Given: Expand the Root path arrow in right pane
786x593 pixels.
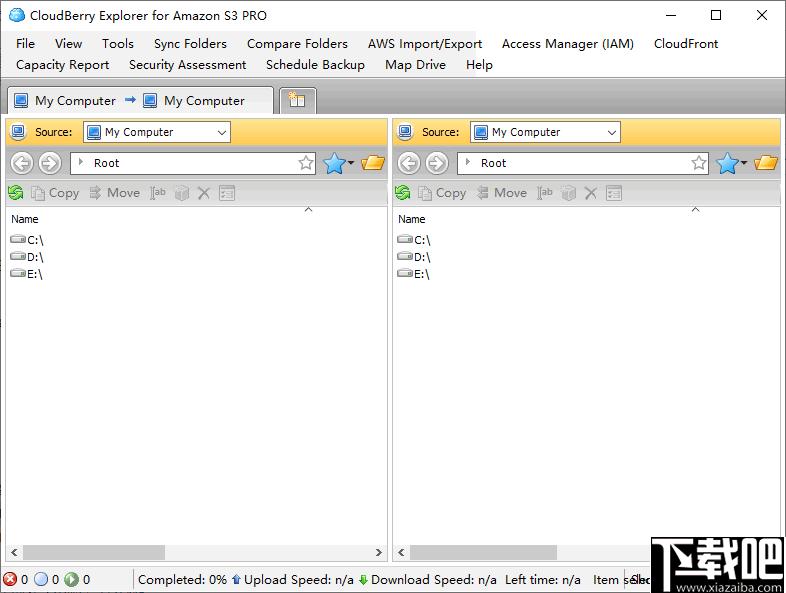Looking at the screenshot, I should [x=468, y=162].
